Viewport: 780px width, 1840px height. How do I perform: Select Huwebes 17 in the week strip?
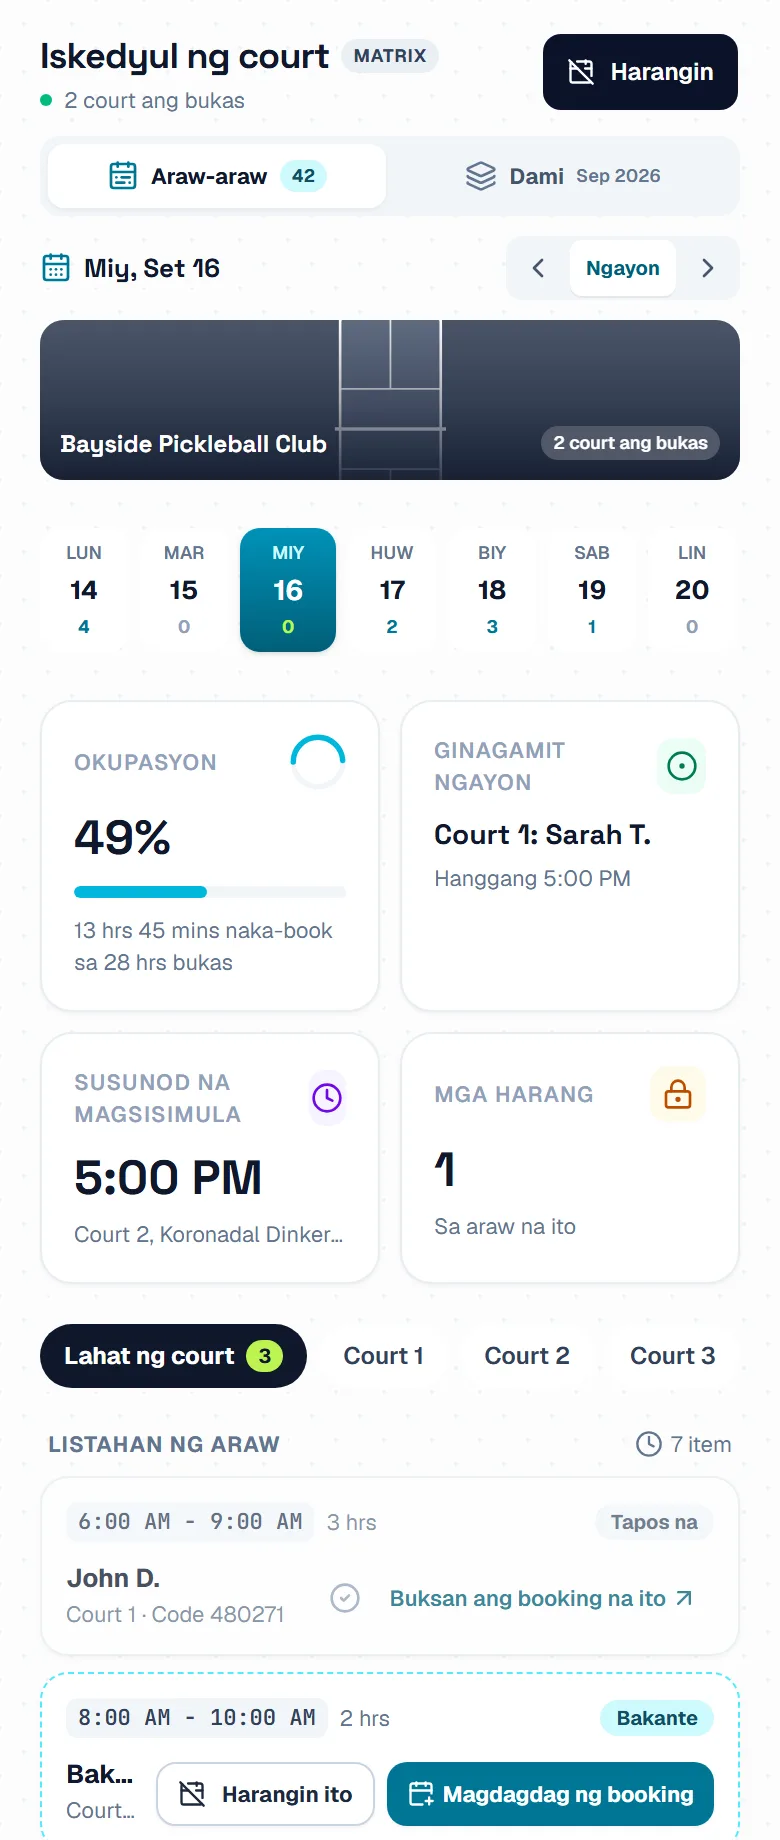point(392,590)
